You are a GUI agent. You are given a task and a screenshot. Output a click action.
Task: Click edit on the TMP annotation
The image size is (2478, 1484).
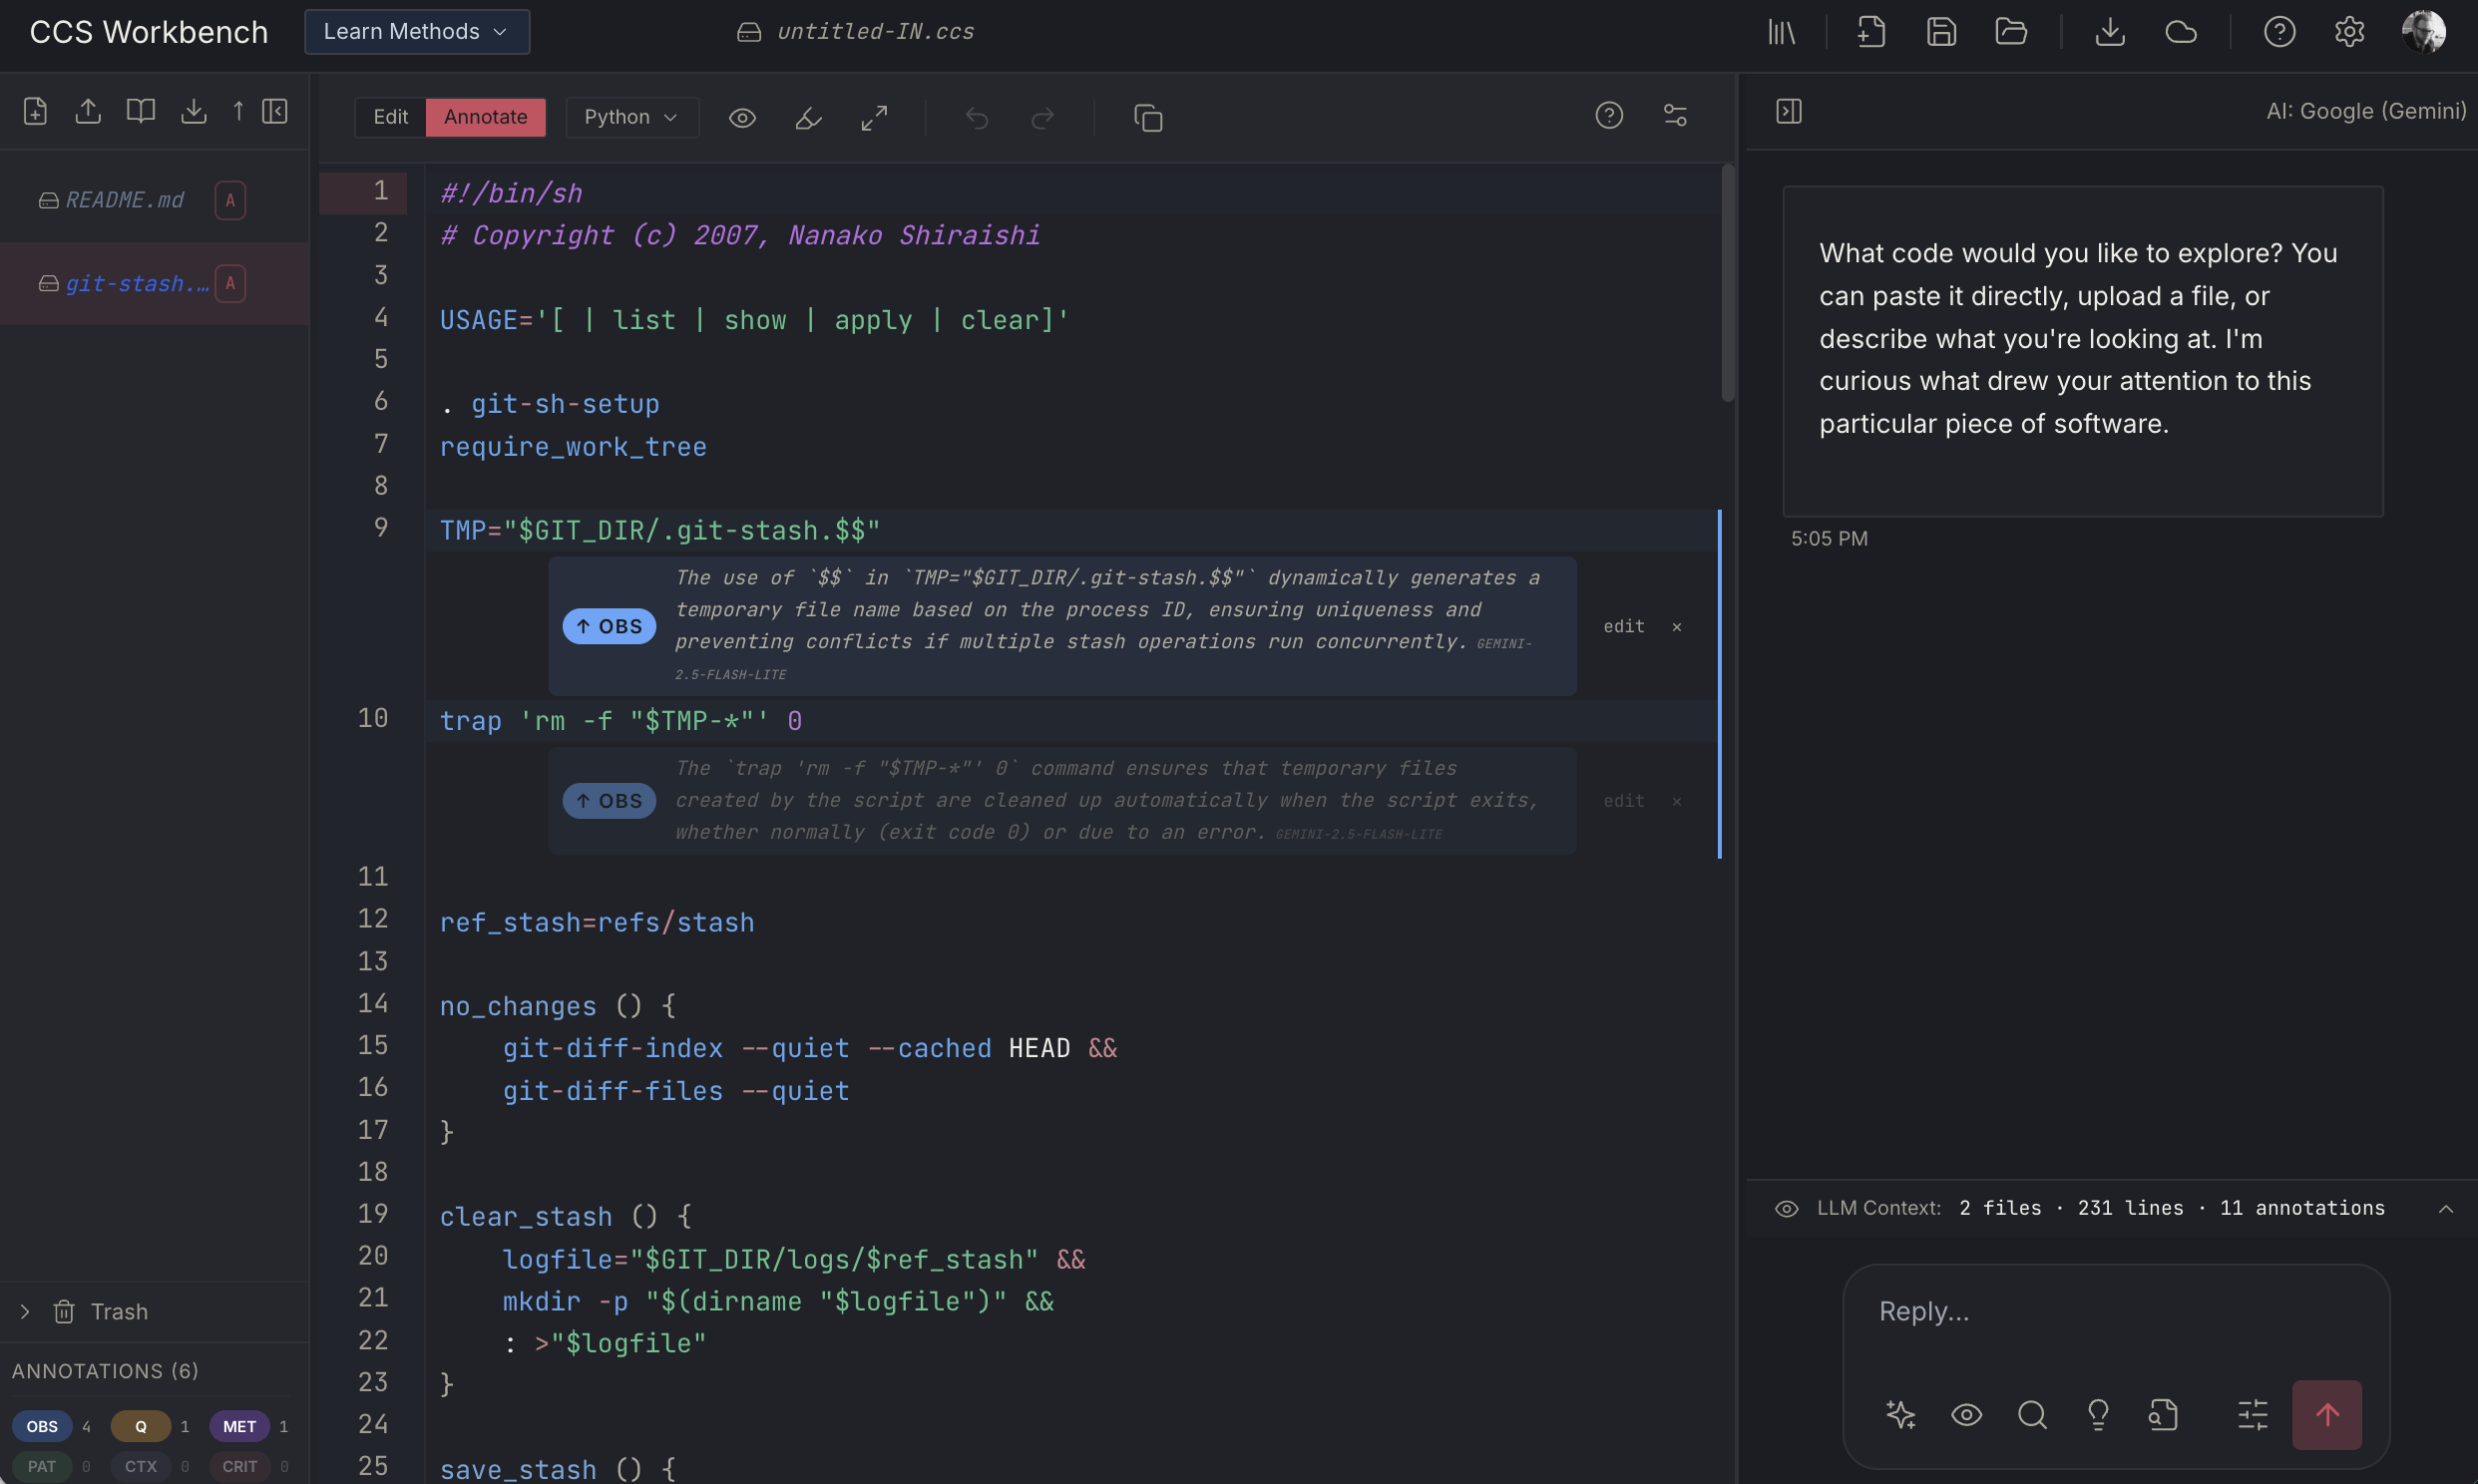(x=1623, y=626)
